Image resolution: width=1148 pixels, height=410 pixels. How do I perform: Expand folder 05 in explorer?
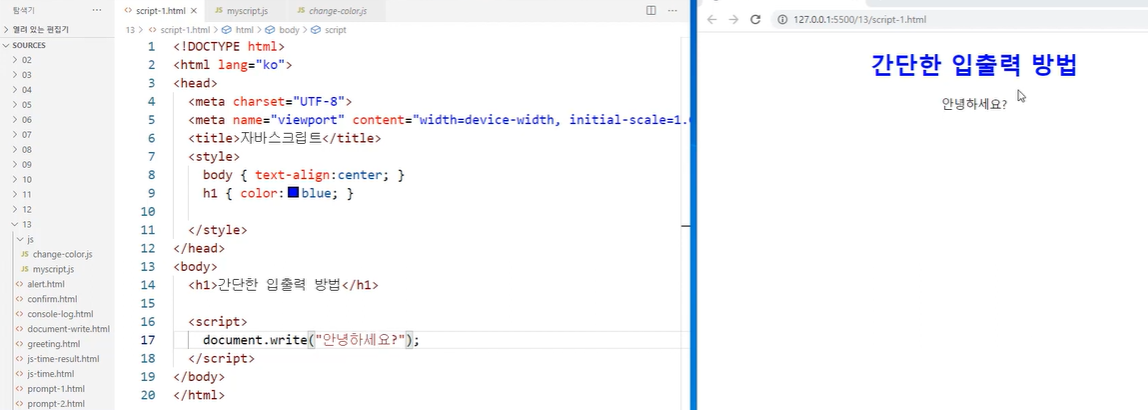pos(57,105)
